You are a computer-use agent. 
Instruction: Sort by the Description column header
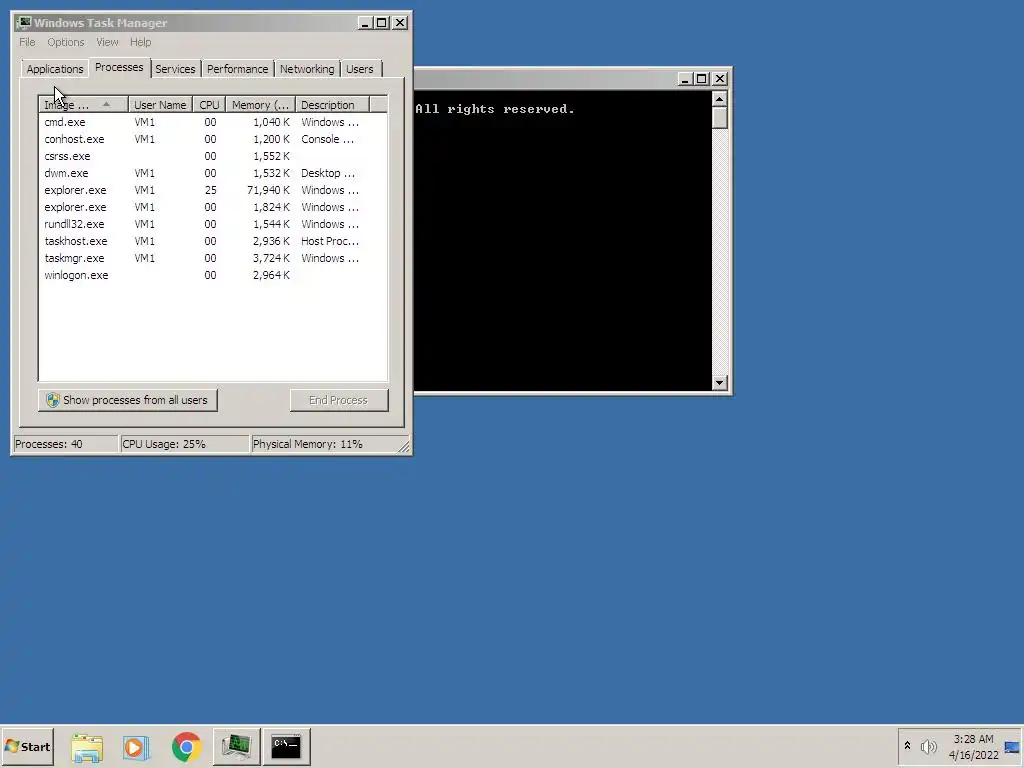click(x=332, y=104)
